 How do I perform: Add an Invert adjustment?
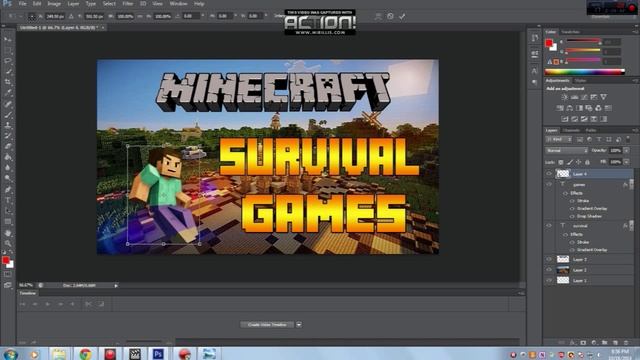point(565,119)
